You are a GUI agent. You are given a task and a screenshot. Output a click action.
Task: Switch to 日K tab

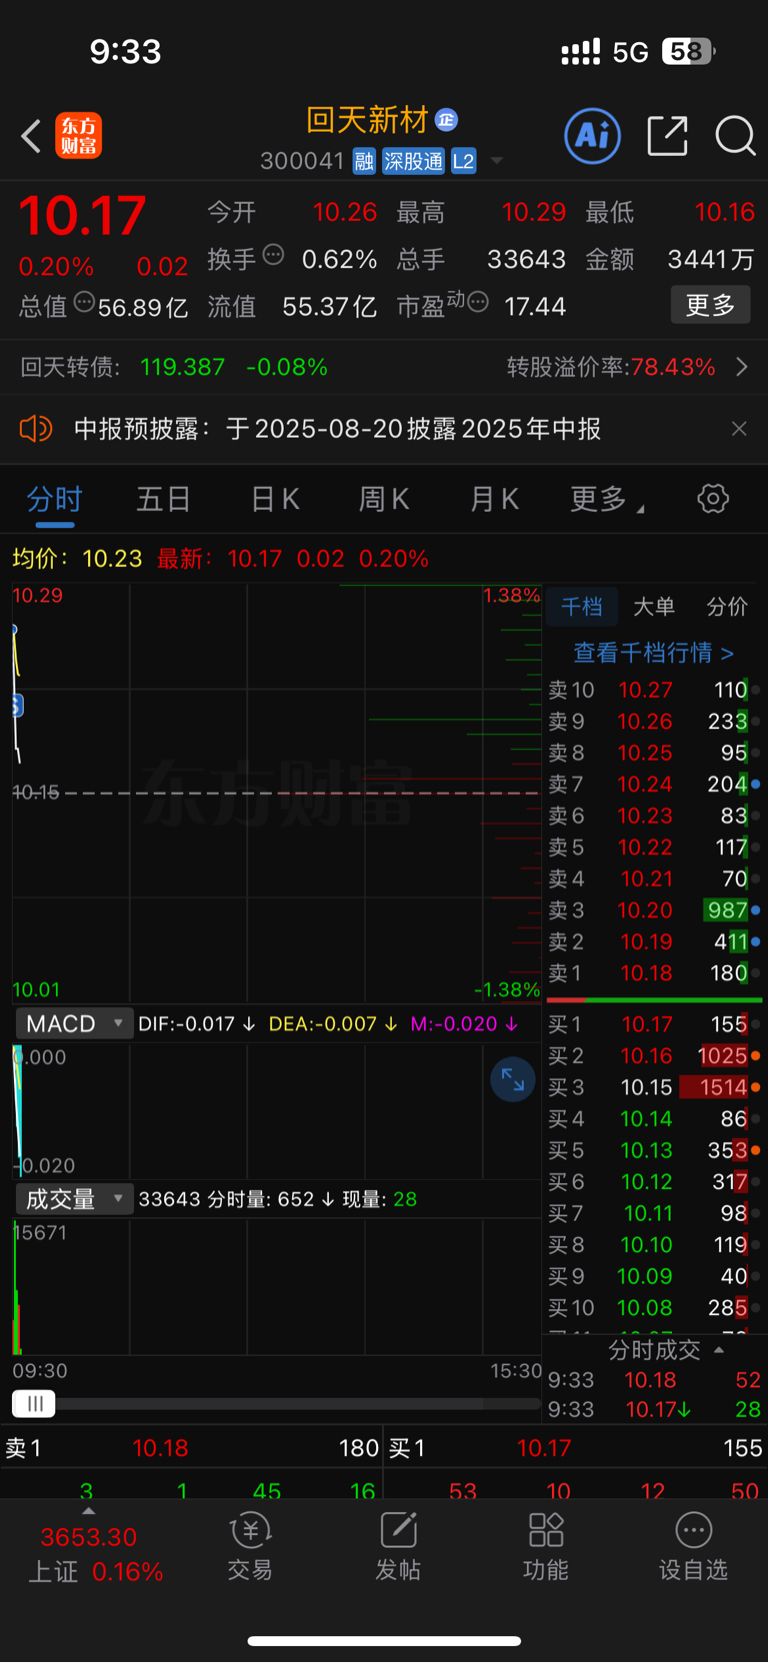click(x=275, y=499)
